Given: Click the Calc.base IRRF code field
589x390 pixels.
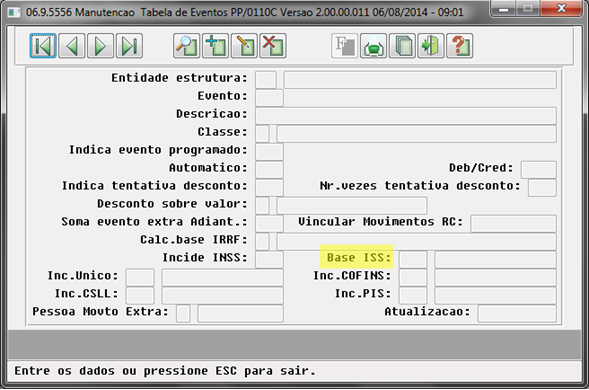Looking at the screenshot, I should click(x=262, y=242).
